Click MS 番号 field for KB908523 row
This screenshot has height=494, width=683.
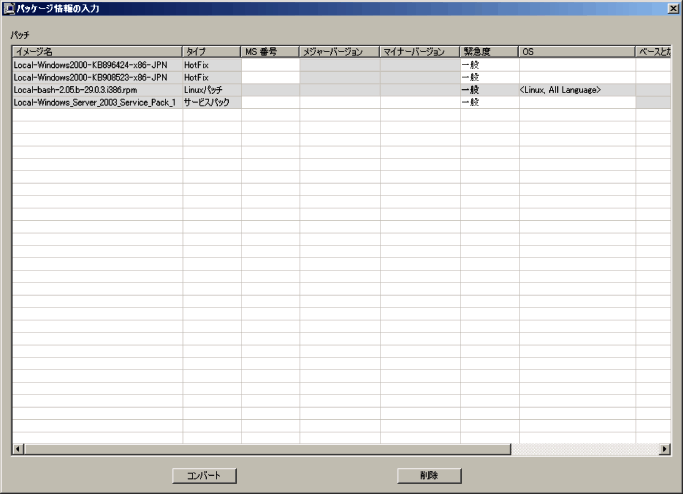point(270,78)
